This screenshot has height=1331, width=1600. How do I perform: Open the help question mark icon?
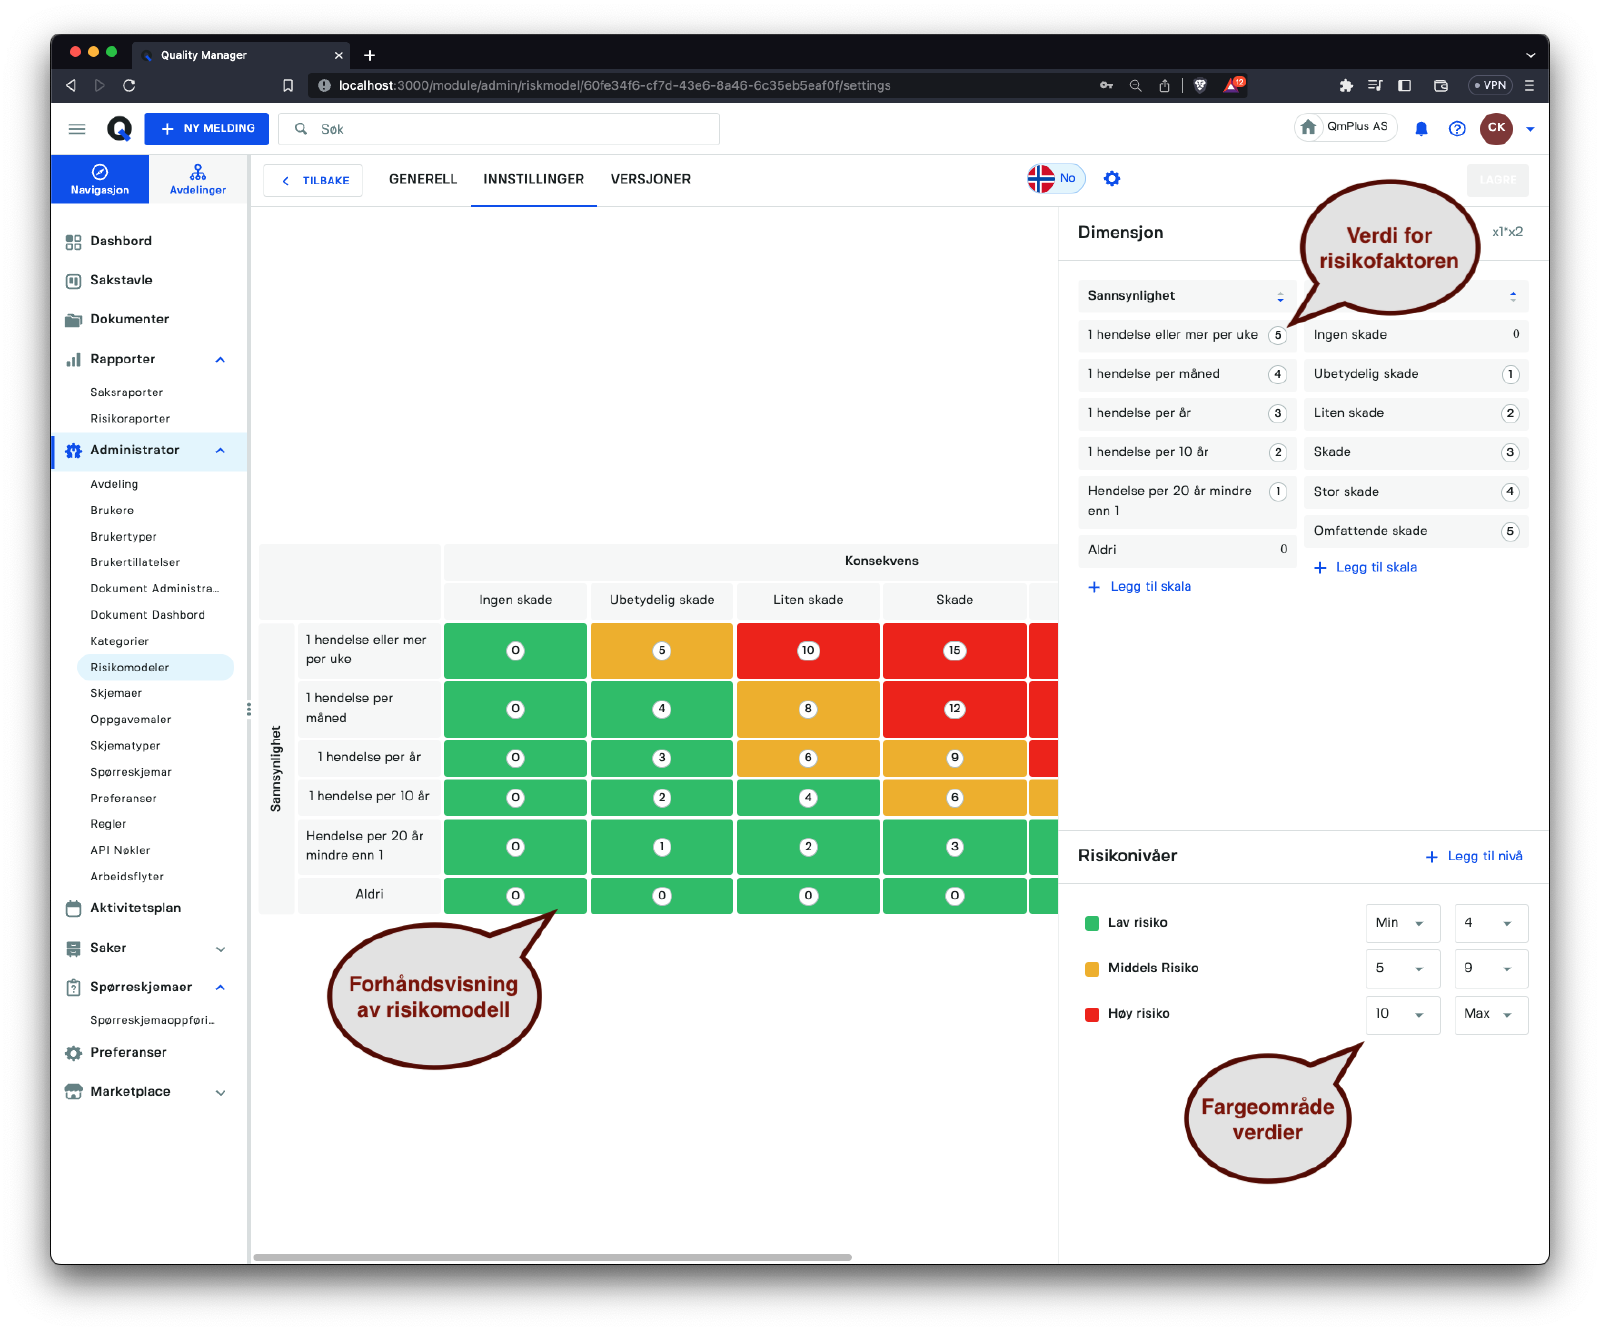[x=1457, y=129]
